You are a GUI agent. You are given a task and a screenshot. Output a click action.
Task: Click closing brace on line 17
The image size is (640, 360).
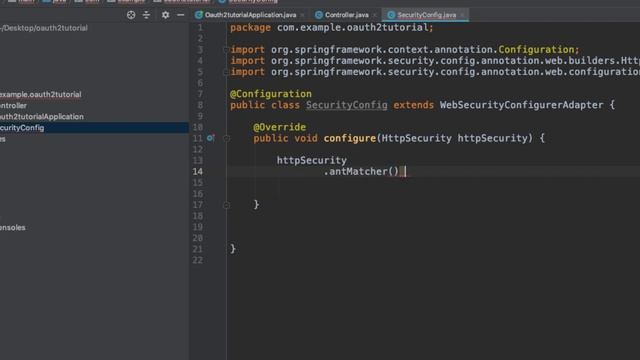point(256,204)
